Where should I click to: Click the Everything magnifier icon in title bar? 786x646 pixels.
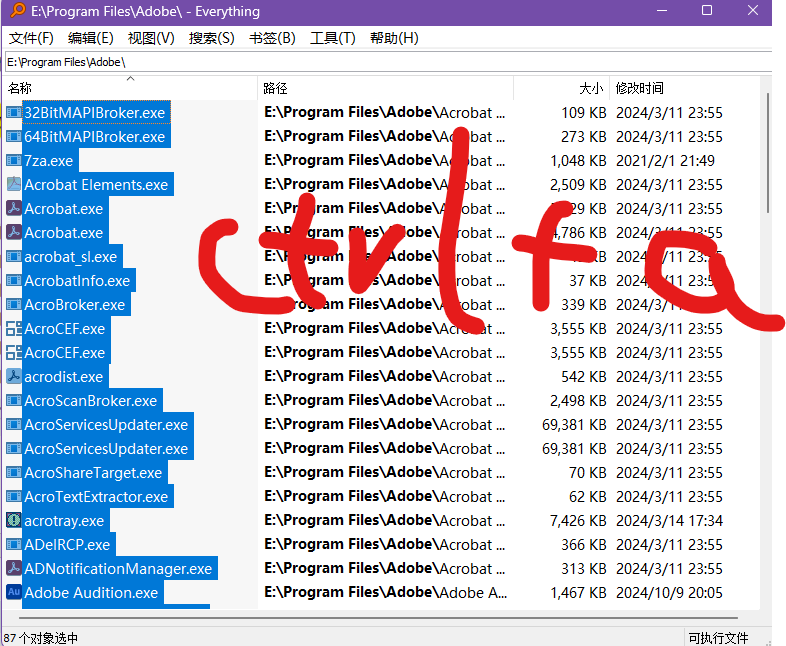[x=17, y=11]
